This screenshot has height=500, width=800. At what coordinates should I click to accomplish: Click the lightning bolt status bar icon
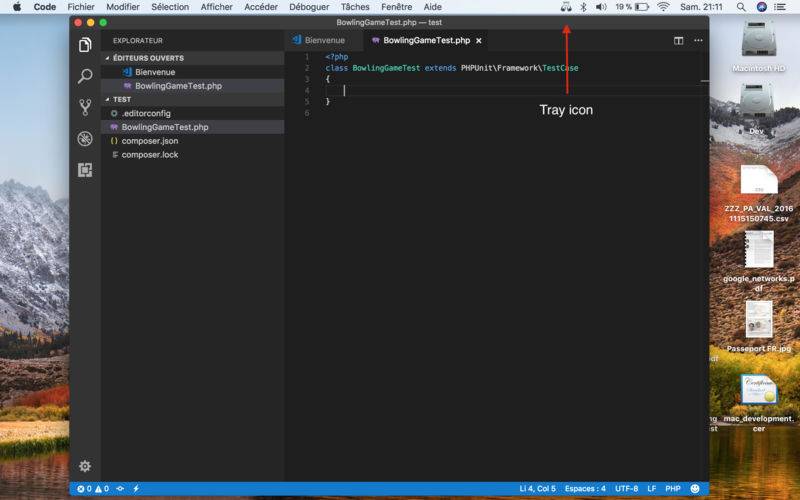point(136,489)
